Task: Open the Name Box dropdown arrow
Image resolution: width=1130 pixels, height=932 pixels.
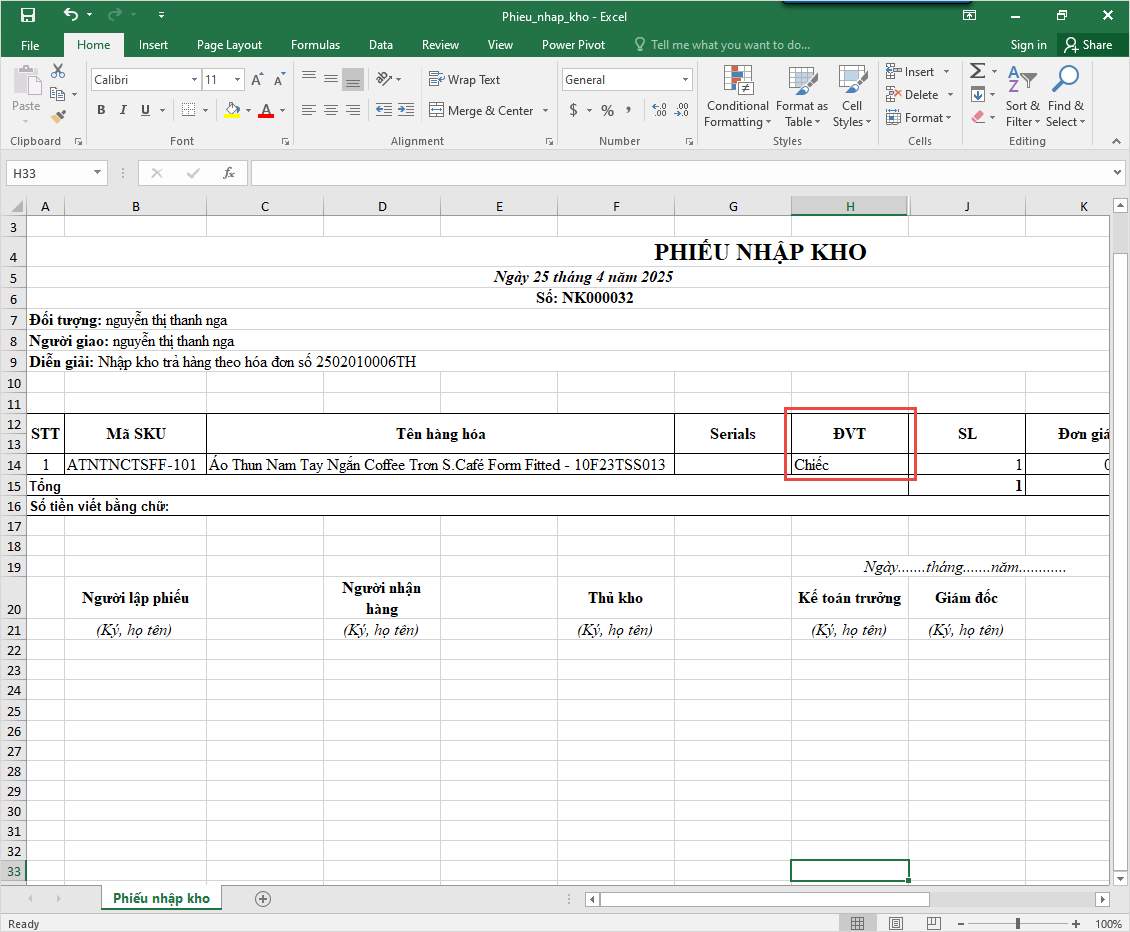Action: 97,173
